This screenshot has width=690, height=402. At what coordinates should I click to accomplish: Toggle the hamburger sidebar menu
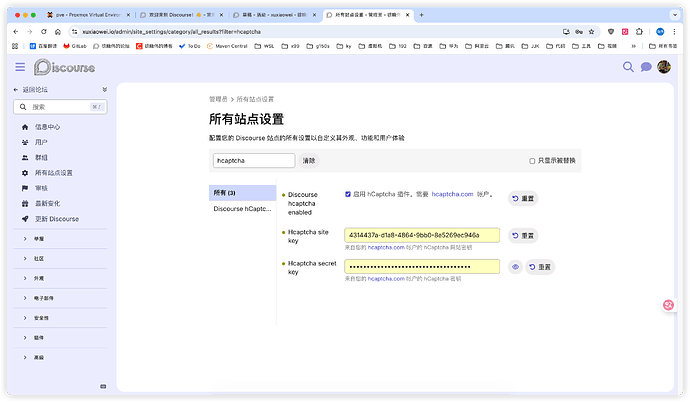(x=20, y=67)
